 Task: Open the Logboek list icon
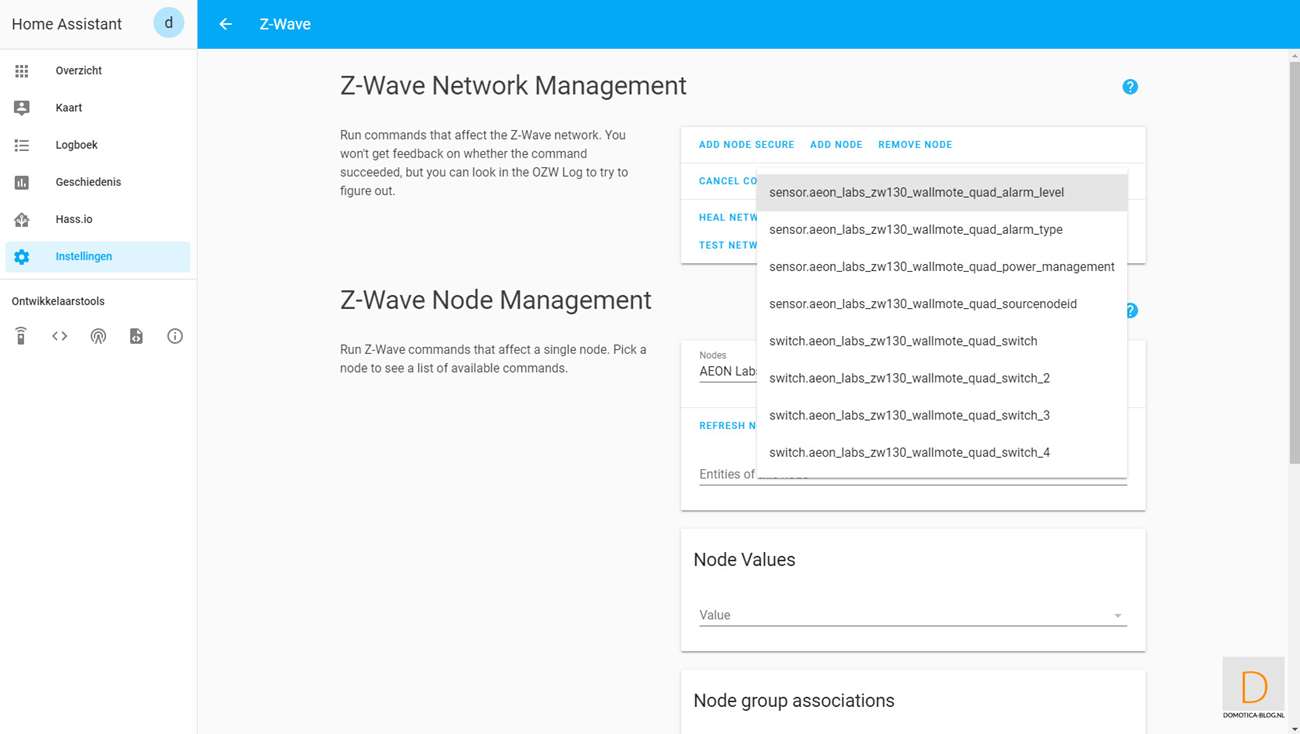pyautogui.click(x=22, y=145)
